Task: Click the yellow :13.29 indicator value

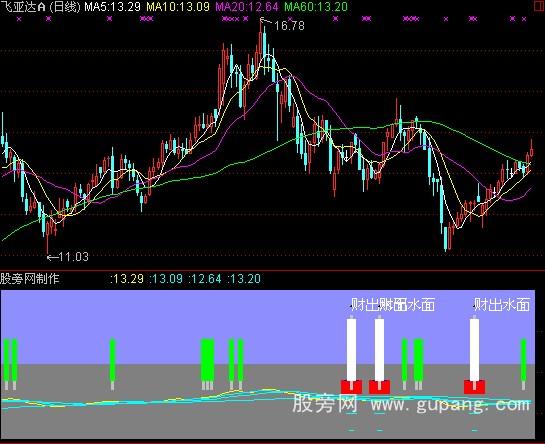Action: 127,279
